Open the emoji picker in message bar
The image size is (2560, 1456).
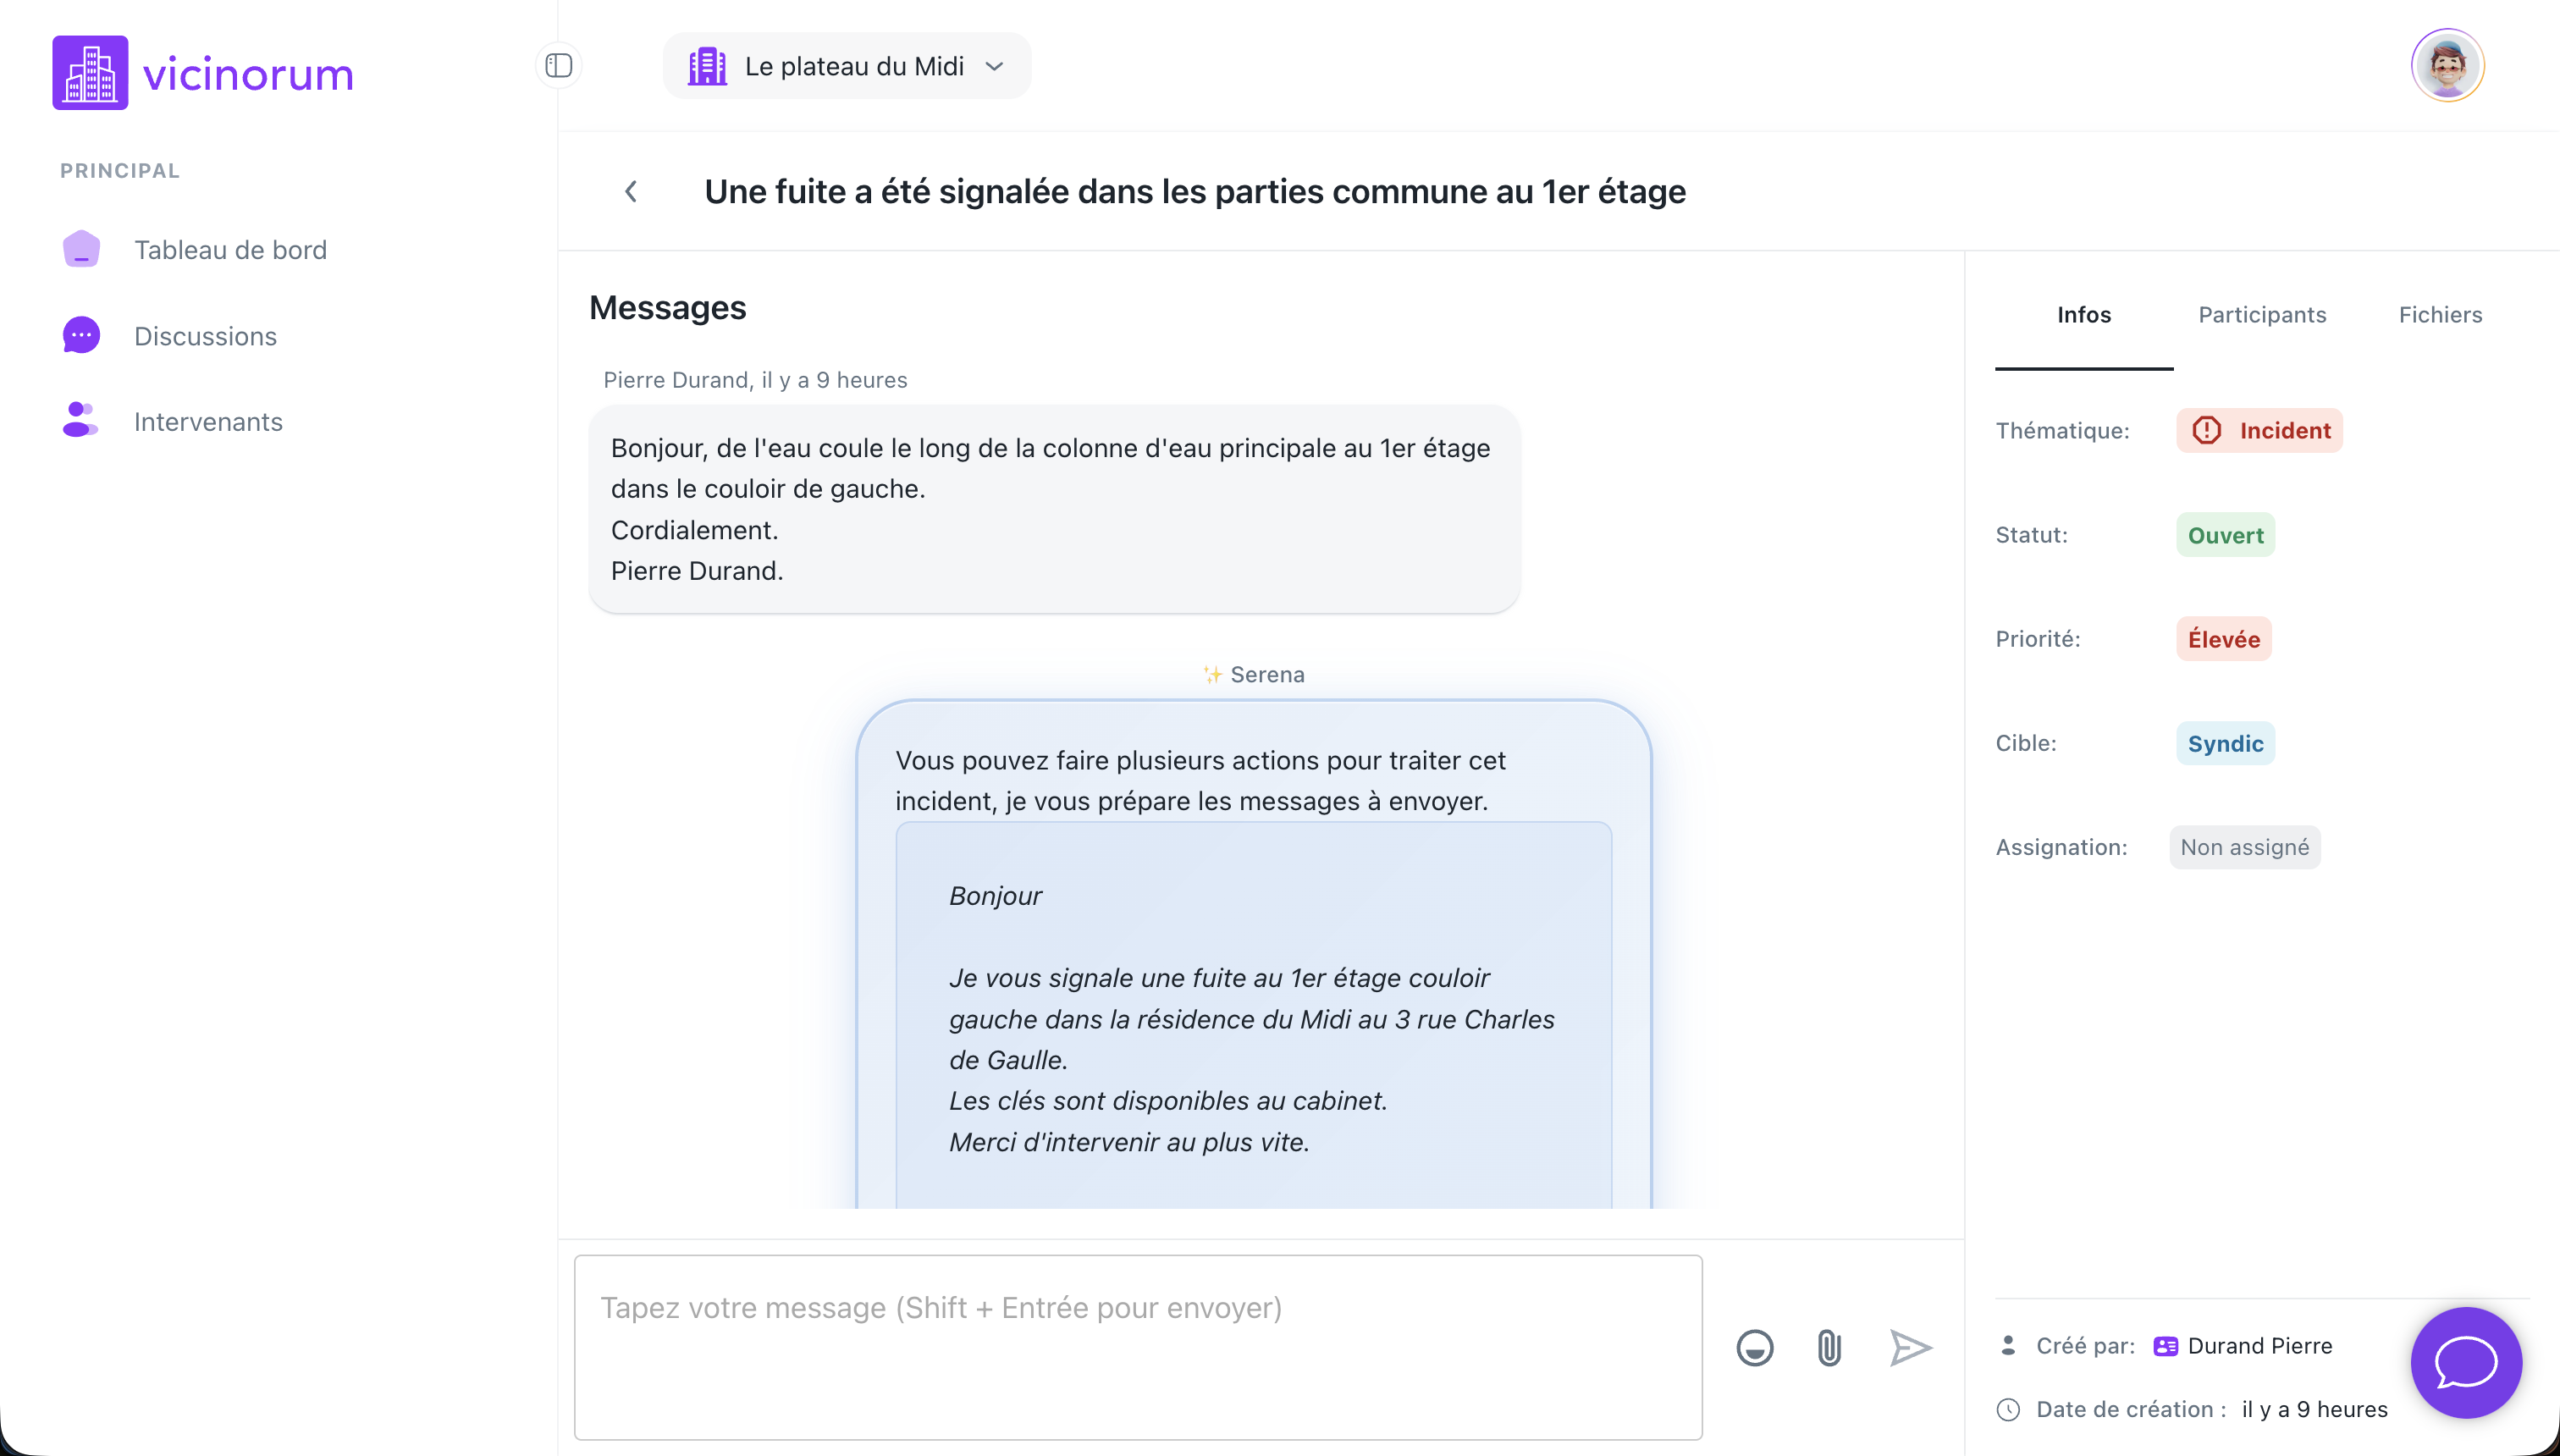(1755, 1347)
